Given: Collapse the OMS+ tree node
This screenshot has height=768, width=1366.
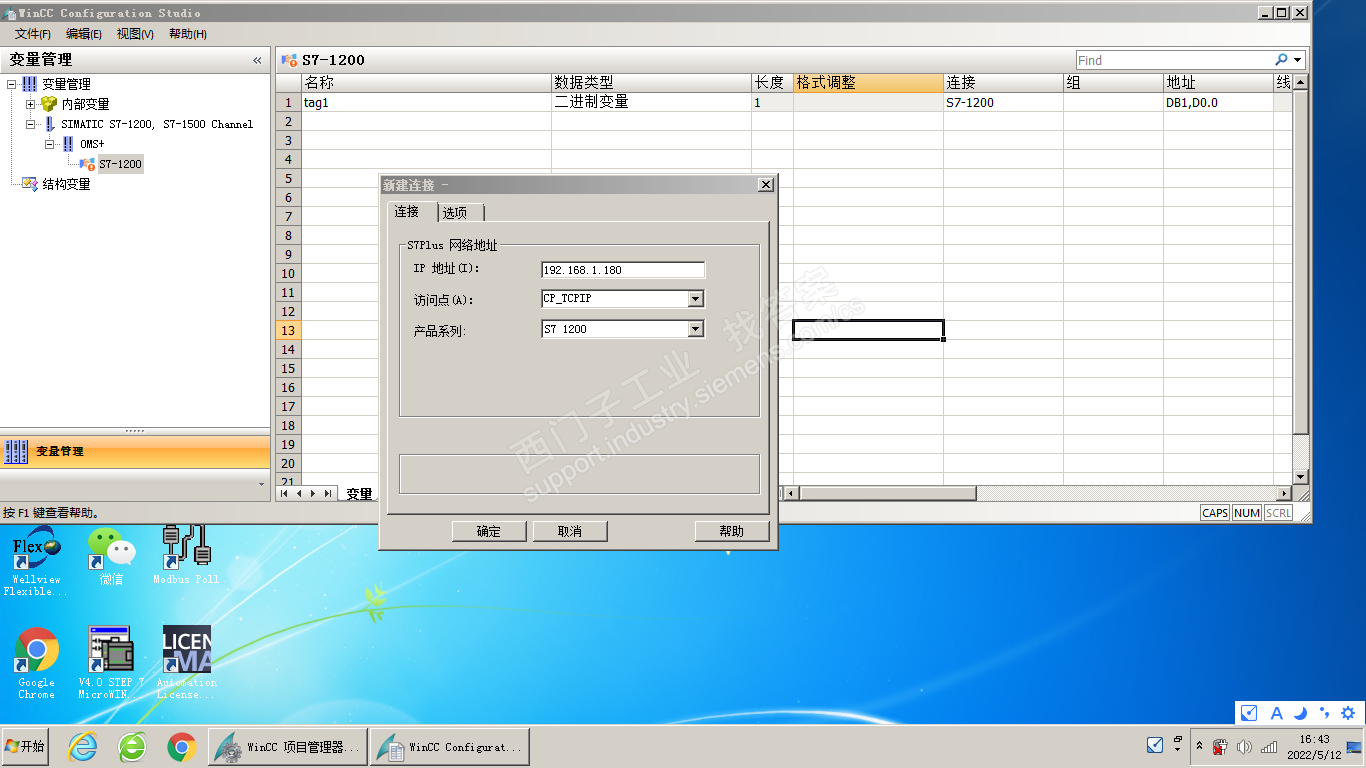Looking at the screenshot, I should (x=50, y=144).
